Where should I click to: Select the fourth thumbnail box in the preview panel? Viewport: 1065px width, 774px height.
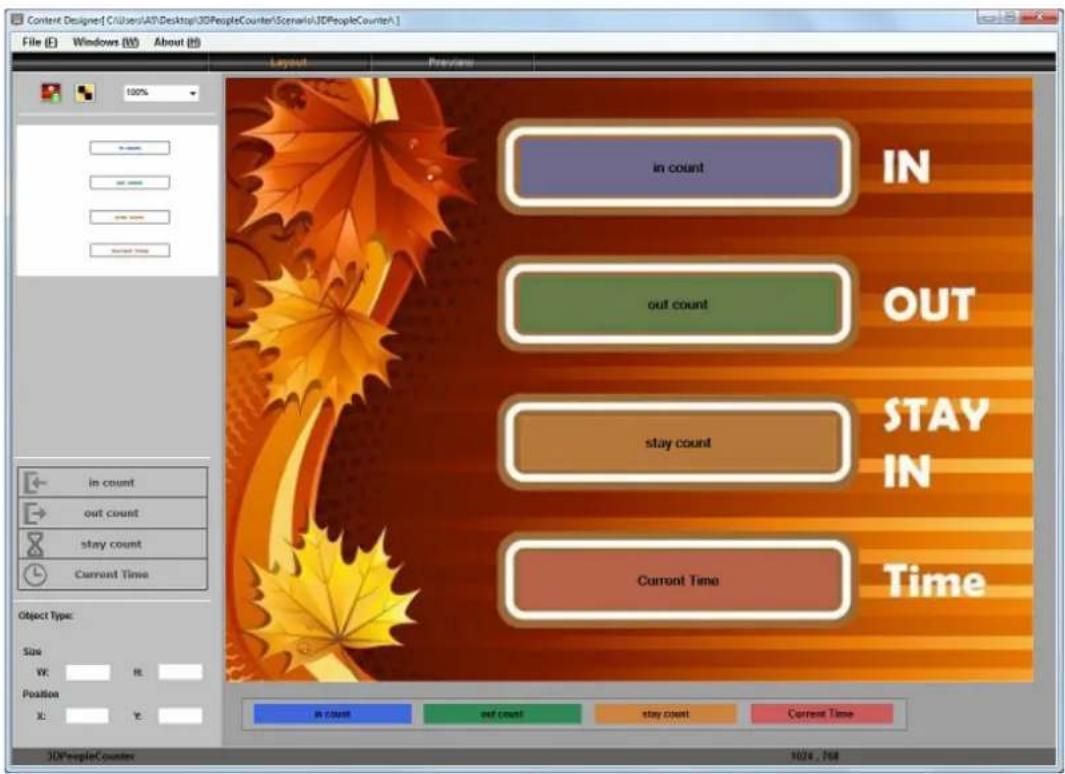tap(130, 251)
